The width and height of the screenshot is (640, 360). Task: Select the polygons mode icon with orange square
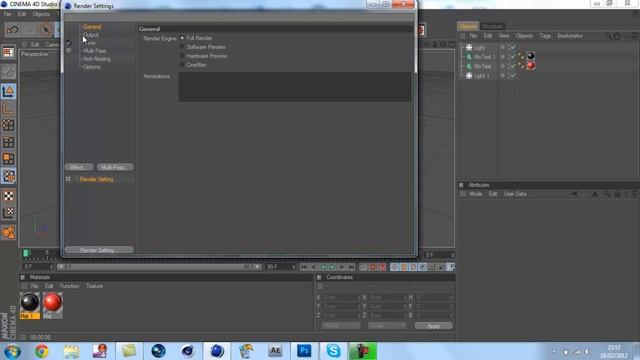[8, 159]
